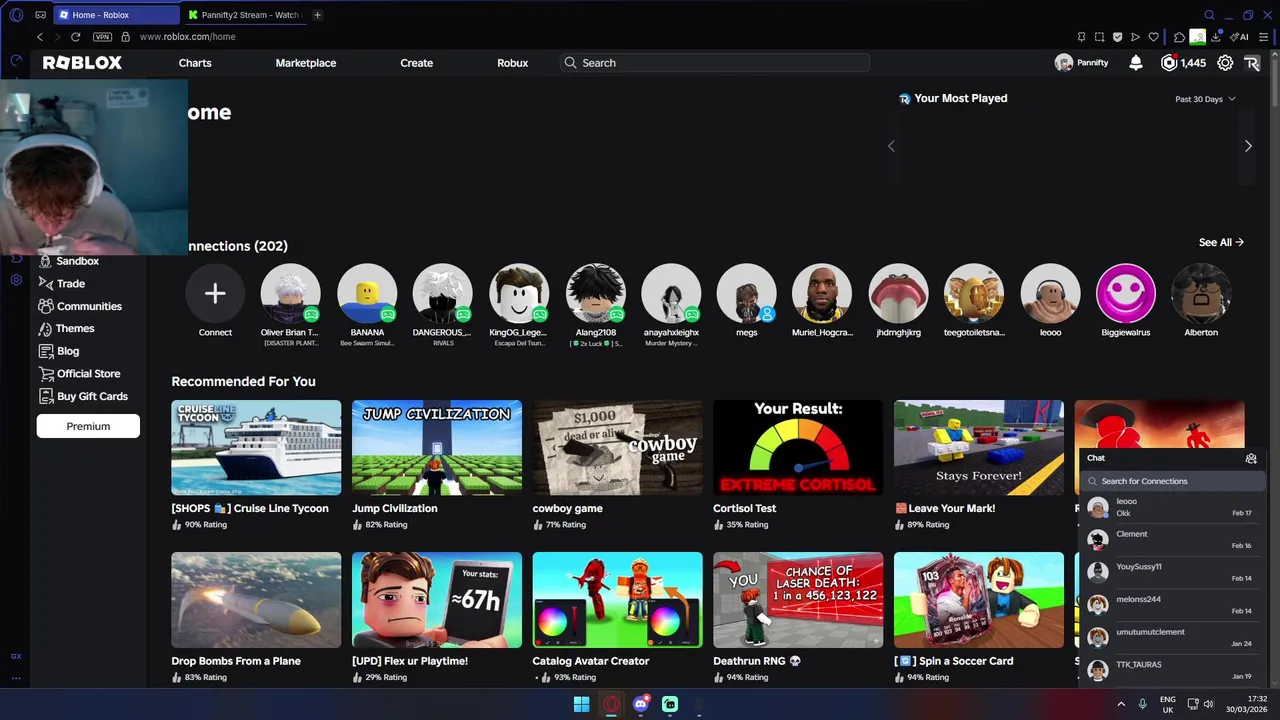
Task: Open new browser tab with plus
Action: click(318, 15)
